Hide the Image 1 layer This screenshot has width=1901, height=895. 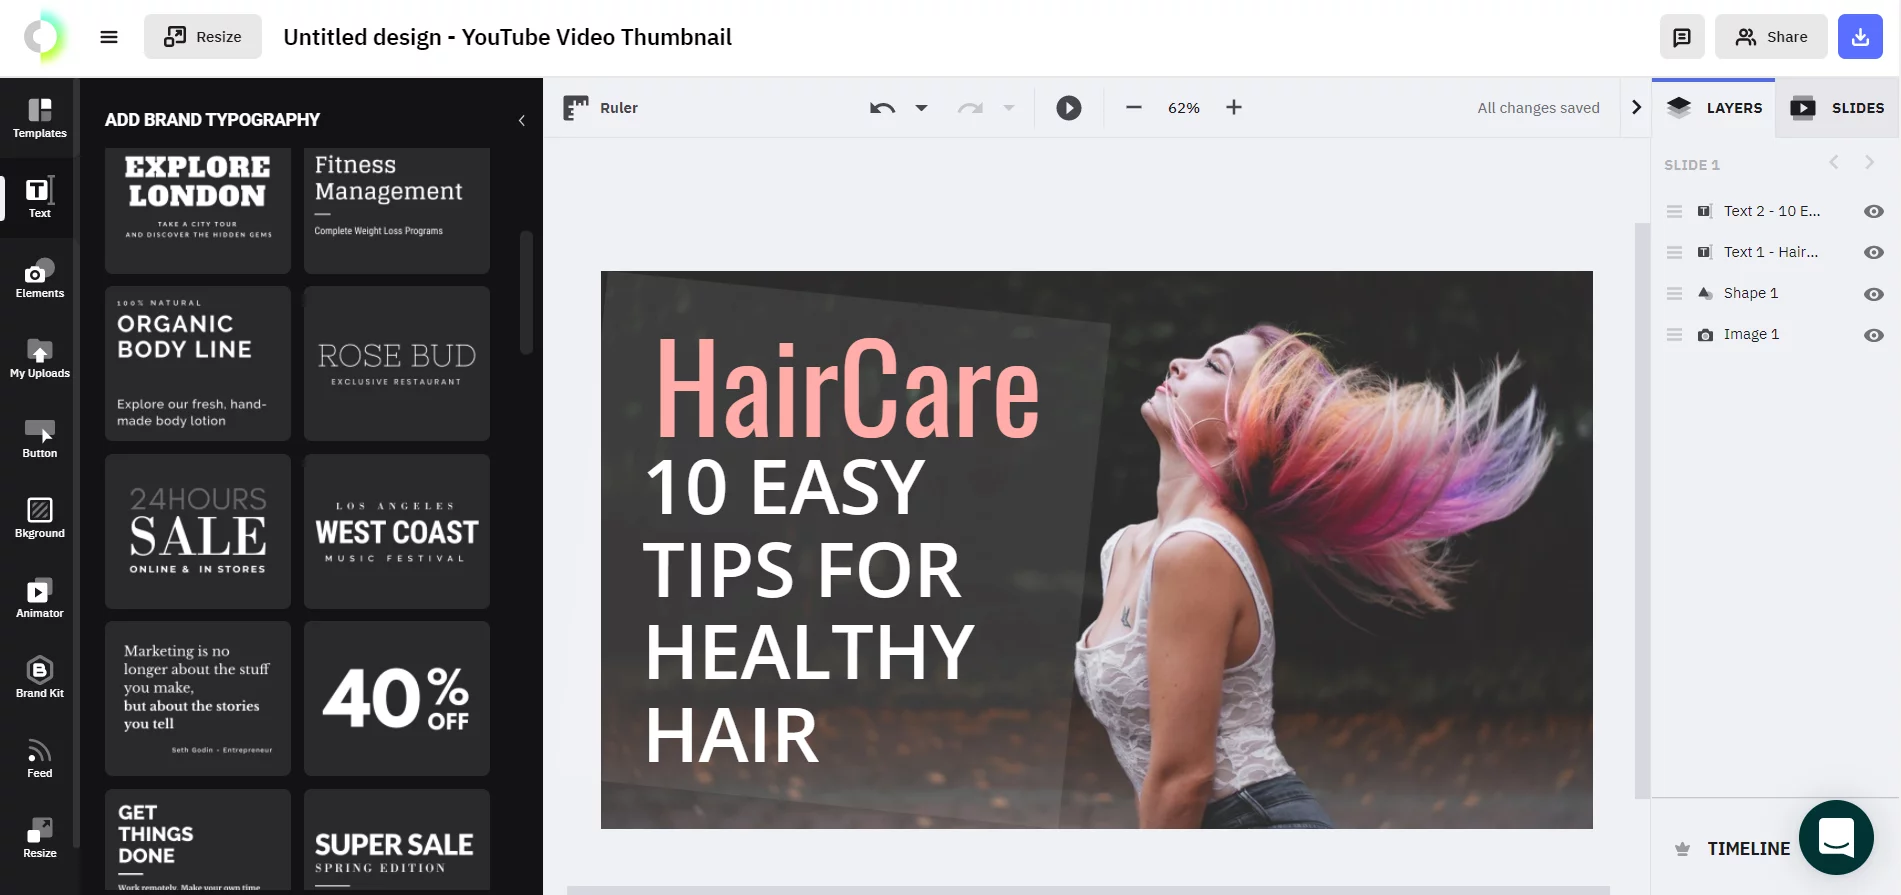pos(1874,335)
